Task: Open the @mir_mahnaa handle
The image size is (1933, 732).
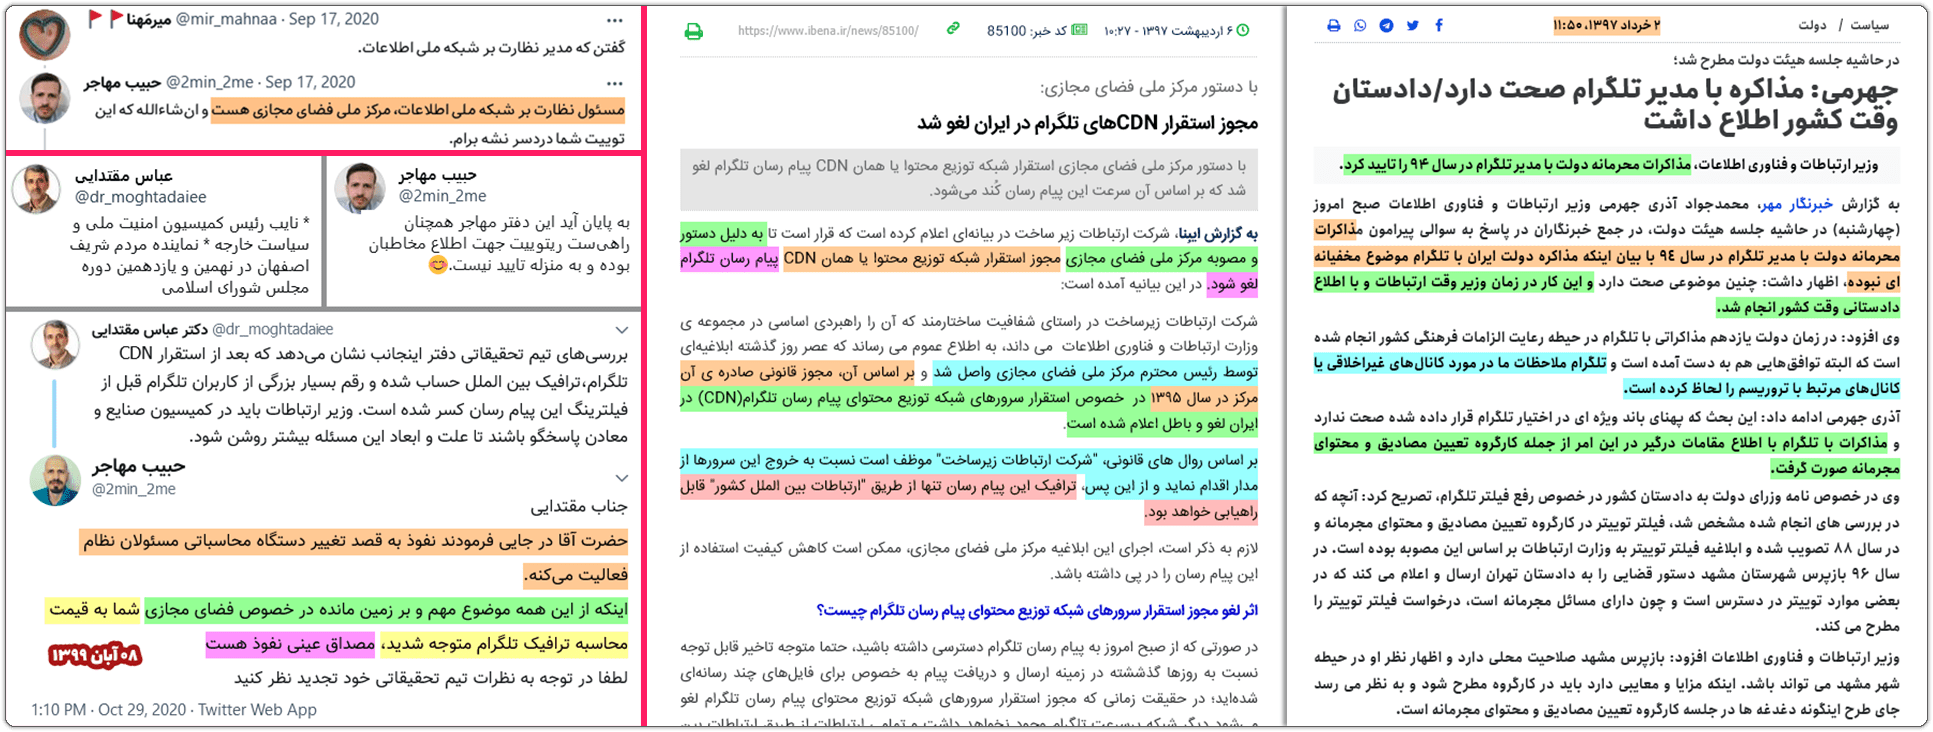Action: (x=226, y=19)
